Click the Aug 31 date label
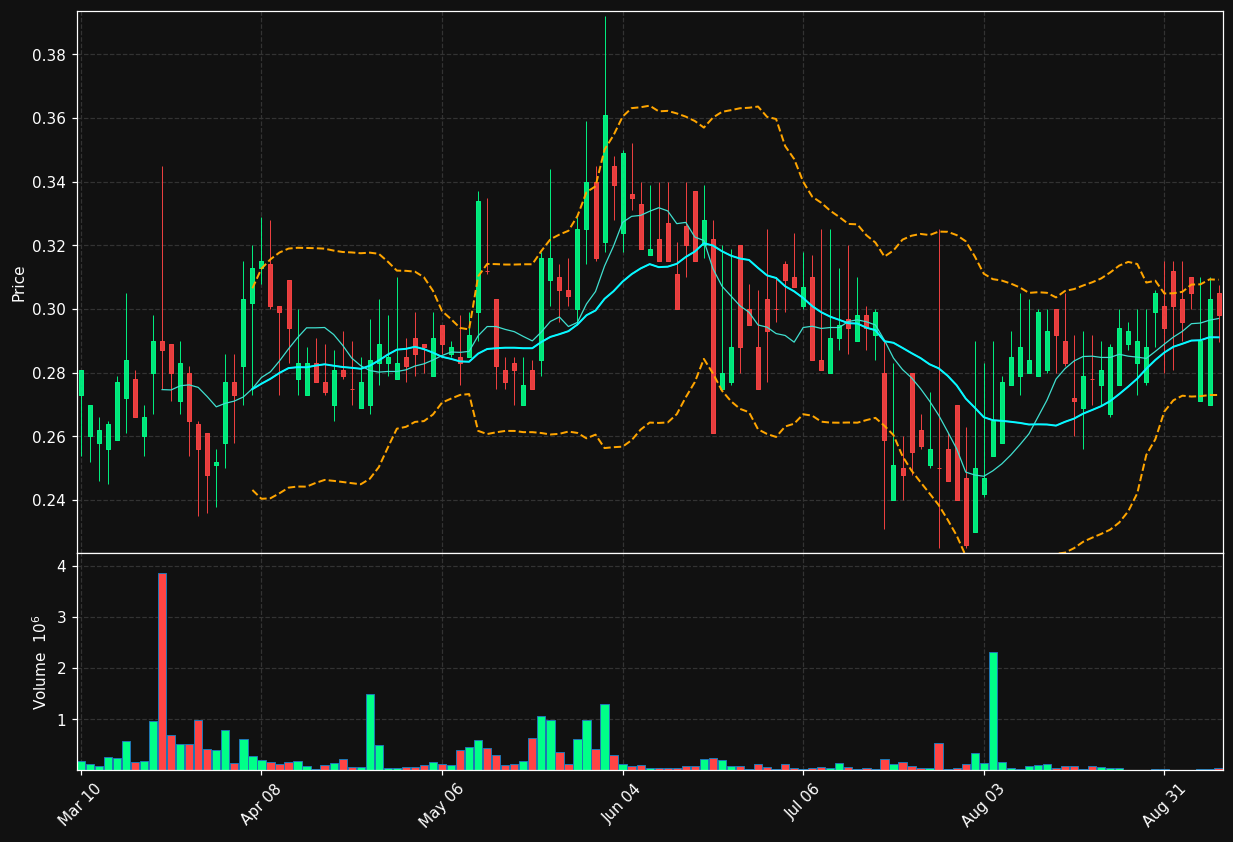The width and height of the screenshot is (1233, 842). [x=1162, y=804]
